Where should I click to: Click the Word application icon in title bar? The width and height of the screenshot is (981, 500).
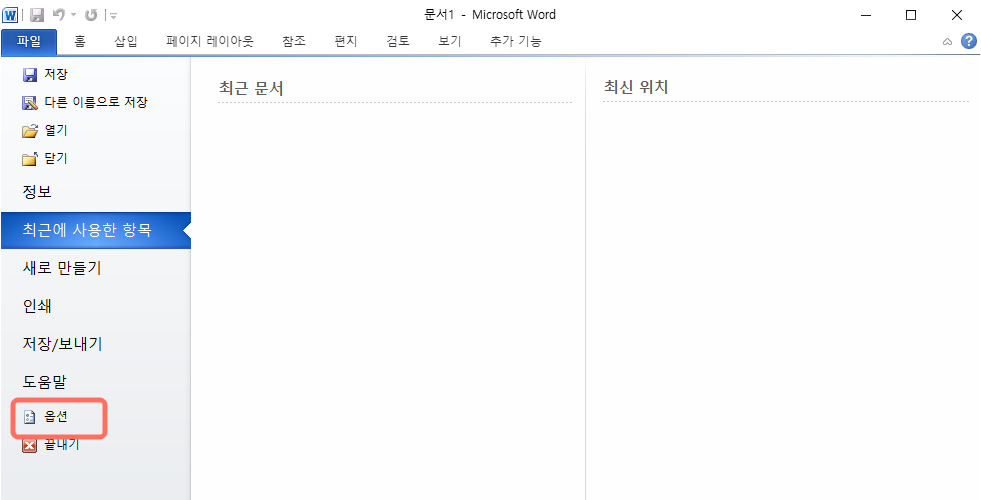coord(11,15)
